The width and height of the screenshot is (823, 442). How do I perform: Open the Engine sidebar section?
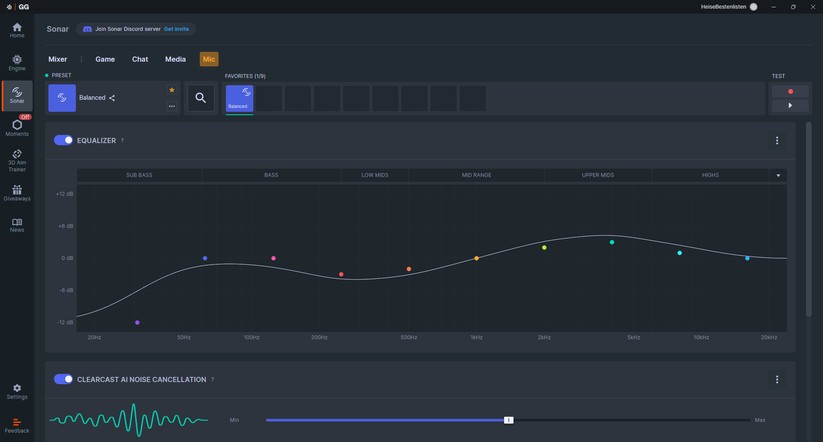pyautogui.click(x=17, y=62)
